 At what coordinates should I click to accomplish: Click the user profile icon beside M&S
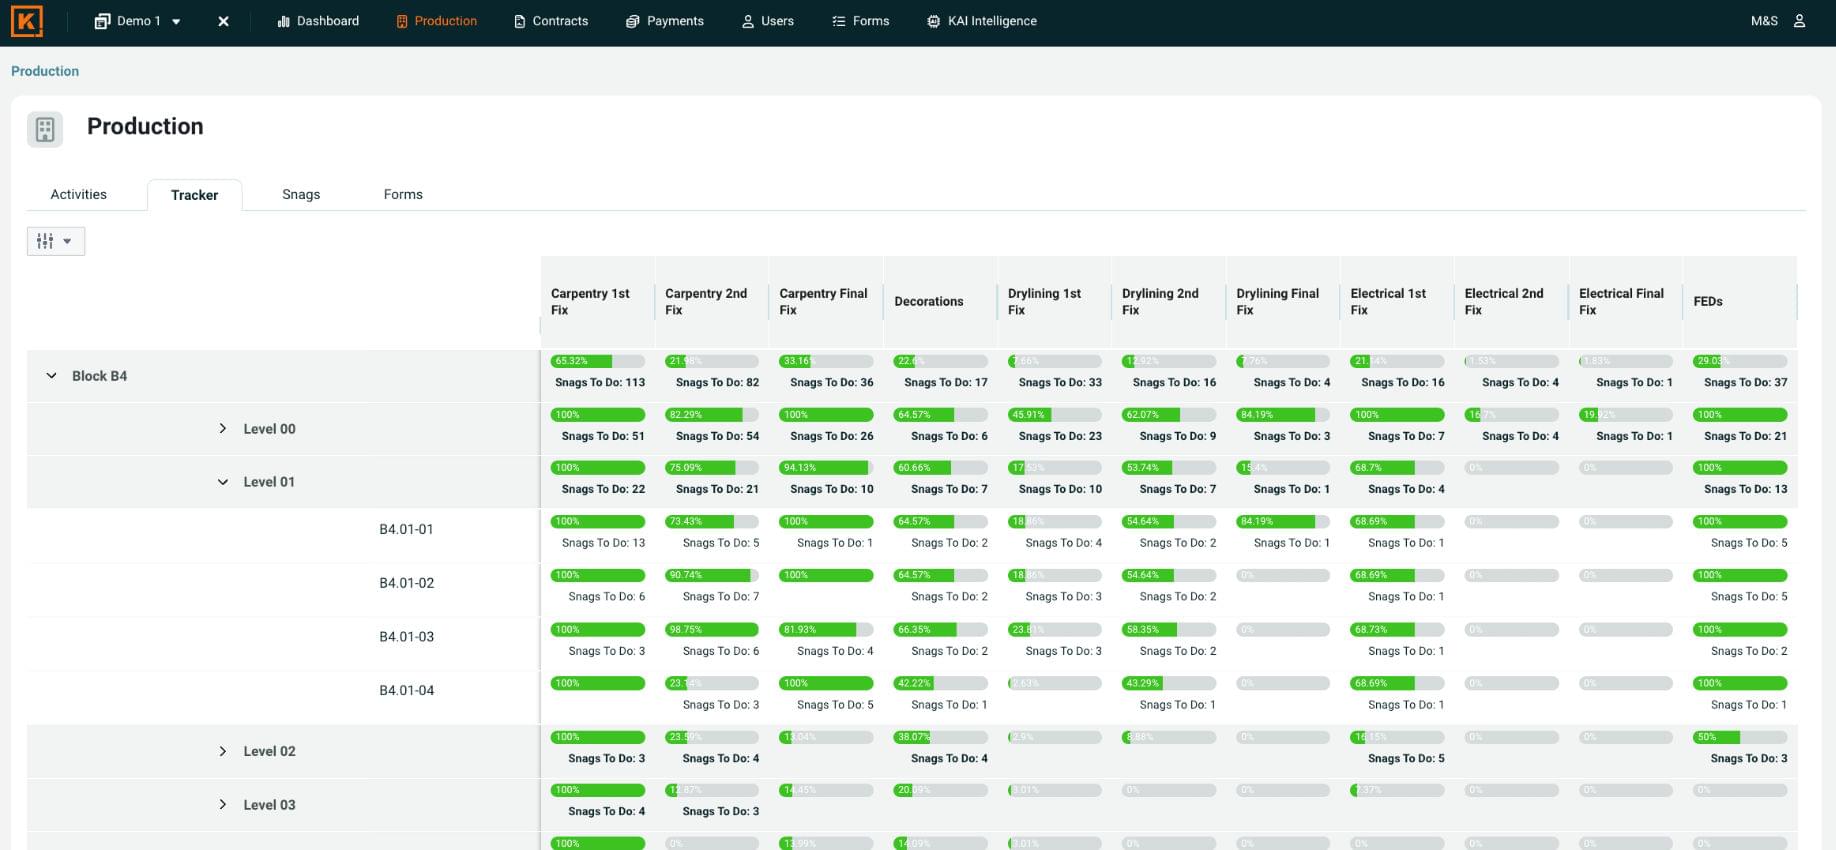pyautogui.click(x=1799, y=21)
